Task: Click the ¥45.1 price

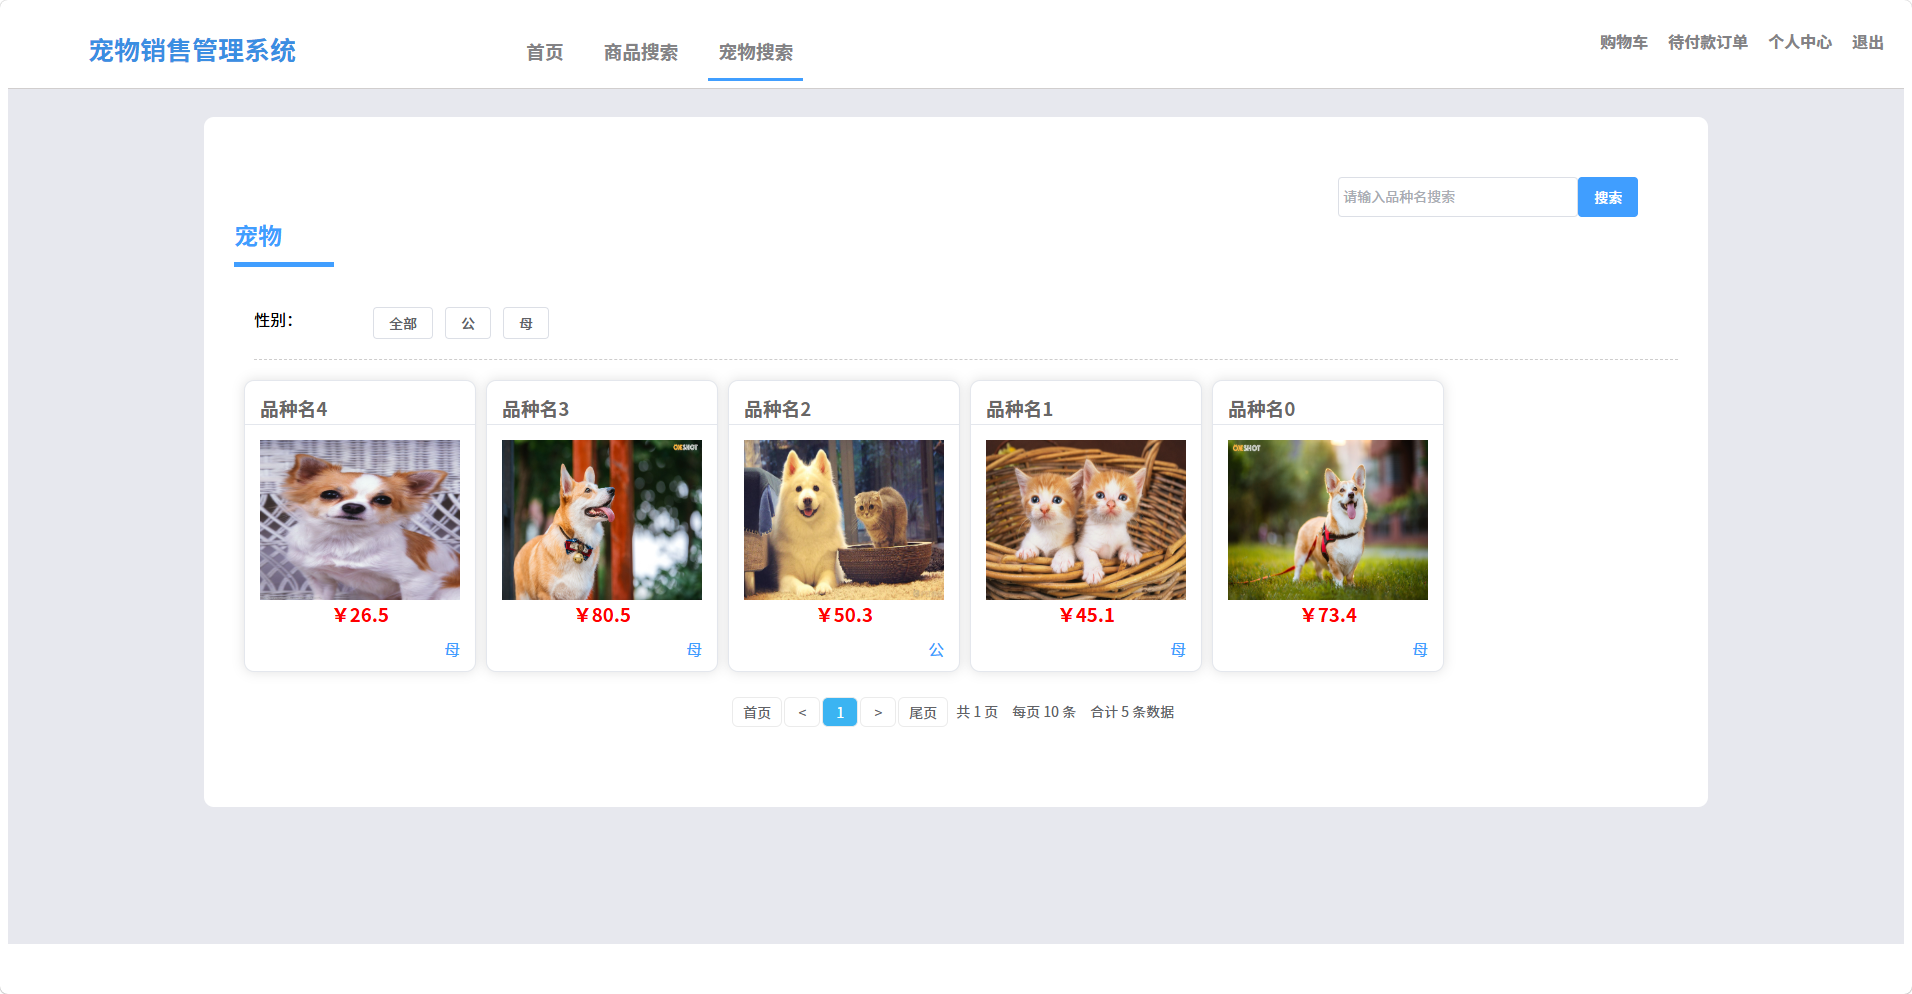Action: (1086, 615)
